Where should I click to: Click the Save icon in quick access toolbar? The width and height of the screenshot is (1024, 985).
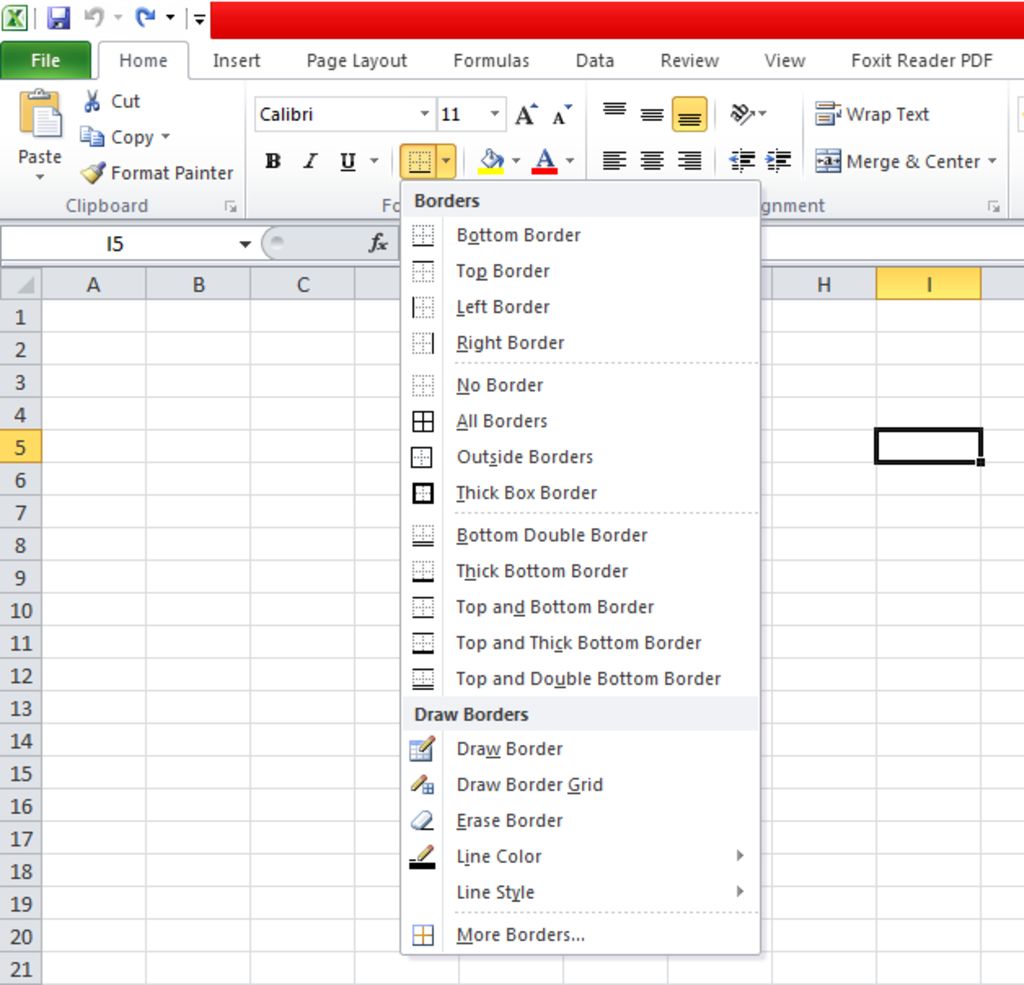click(58, 18)
